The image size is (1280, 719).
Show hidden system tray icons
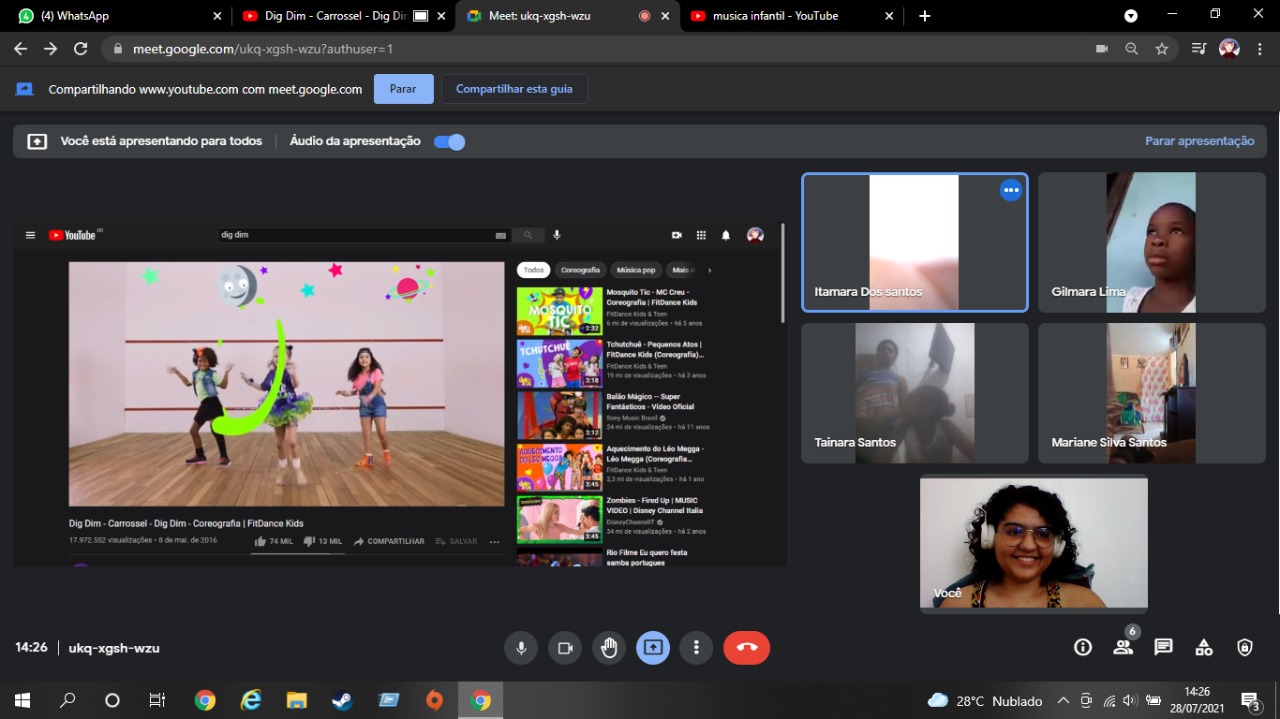click(1063, 701)
